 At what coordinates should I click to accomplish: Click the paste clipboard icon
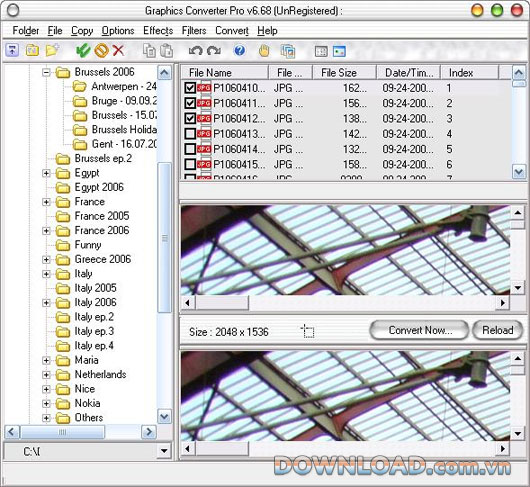[x=166, y=51]
